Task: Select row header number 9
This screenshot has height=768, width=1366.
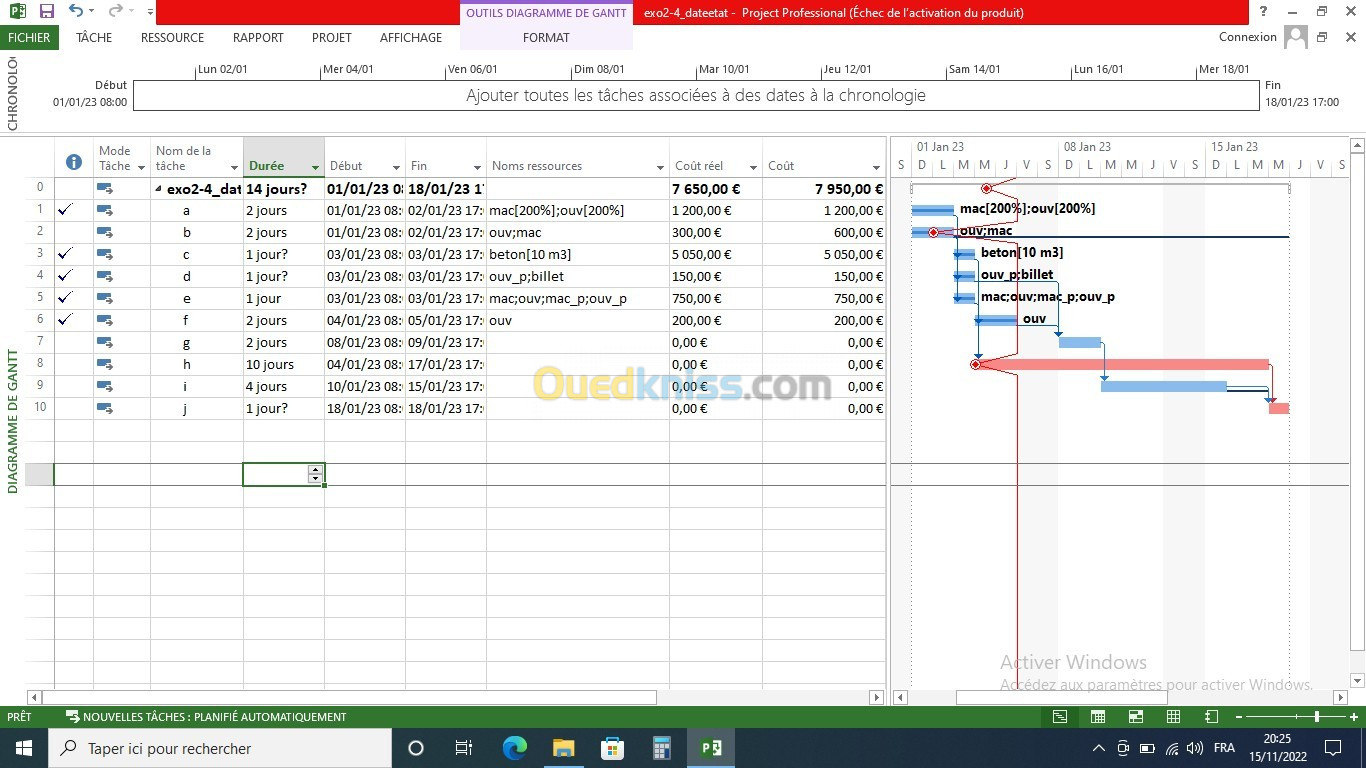Action: pos(39,387)
